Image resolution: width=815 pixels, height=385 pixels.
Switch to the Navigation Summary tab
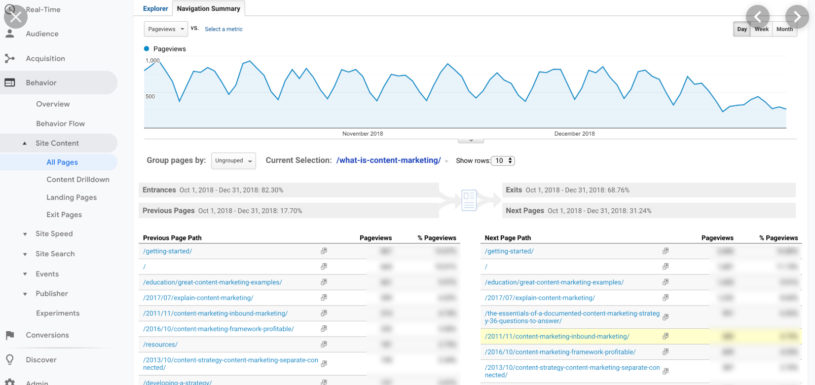(208, 8)
